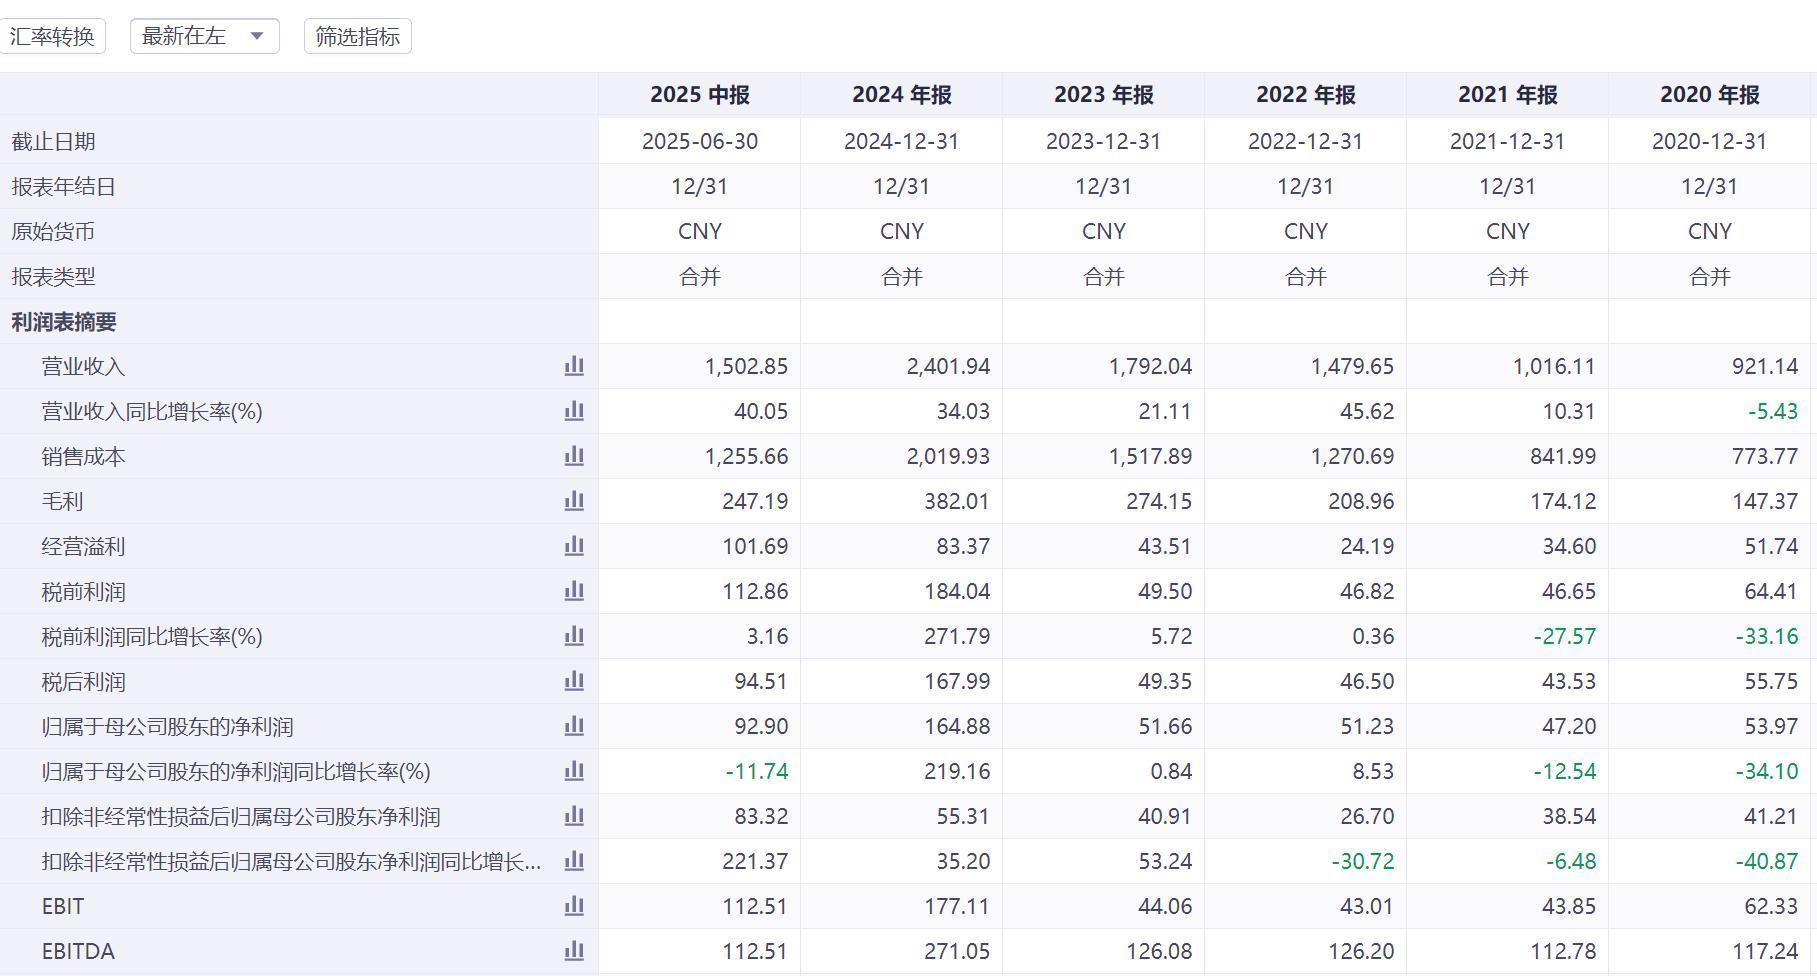The width and height of the screenshot is (1817, 976).
Task: Click the 利润表摘要 section heading
Action: [x=64, y=322]
